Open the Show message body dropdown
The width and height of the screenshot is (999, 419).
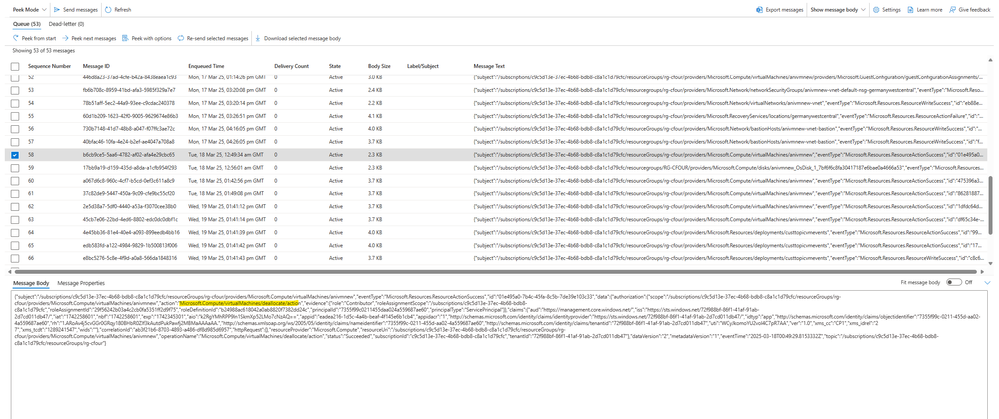[838, 10]
